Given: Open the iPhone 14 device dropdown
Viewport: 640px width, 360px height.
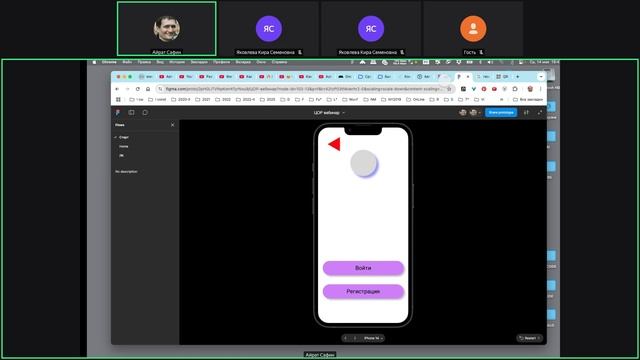Looking at the screenshot, I should [x=373, y=338].
